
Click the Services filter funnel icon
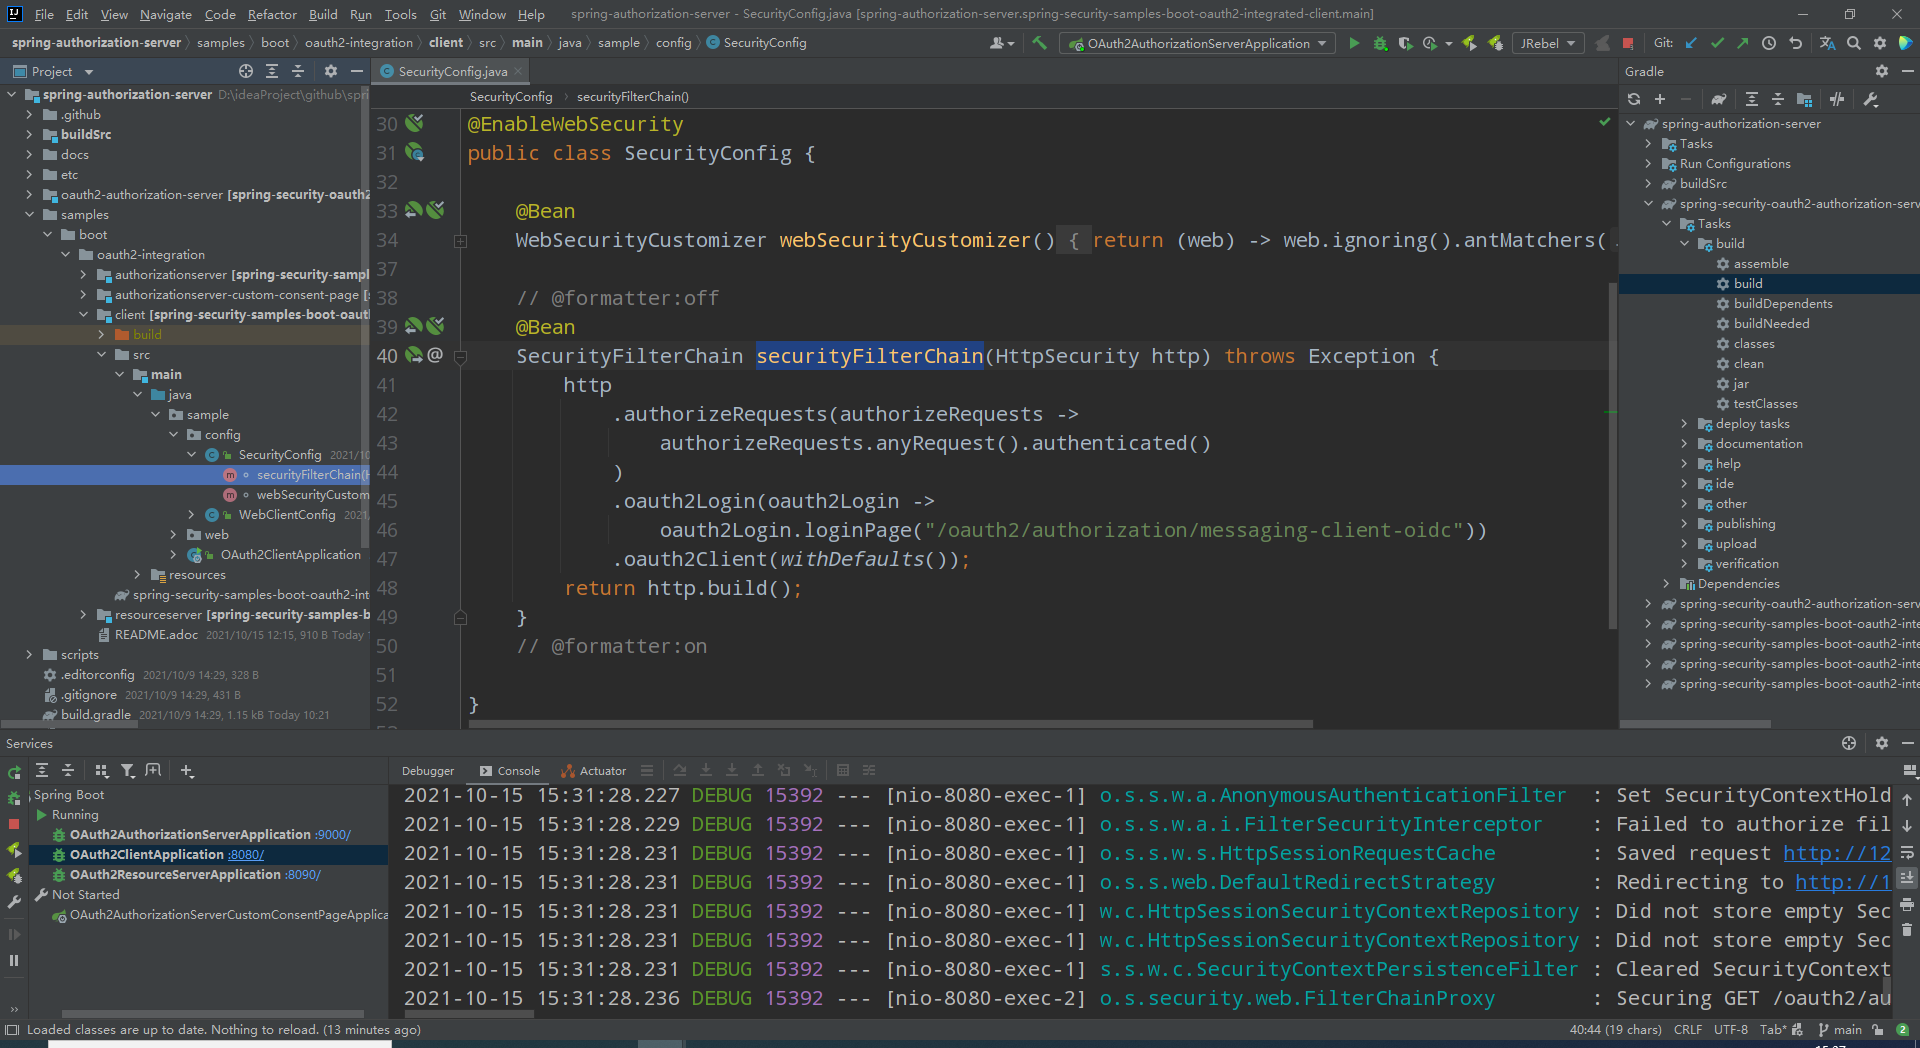click(127, 771)
